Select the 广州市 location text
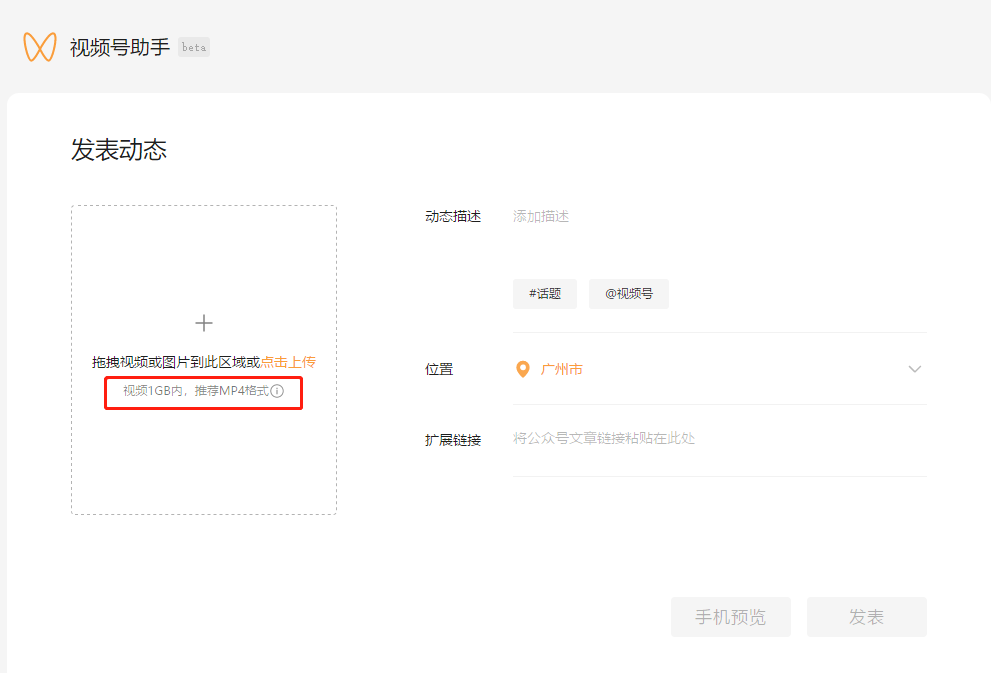 point(562,369)
